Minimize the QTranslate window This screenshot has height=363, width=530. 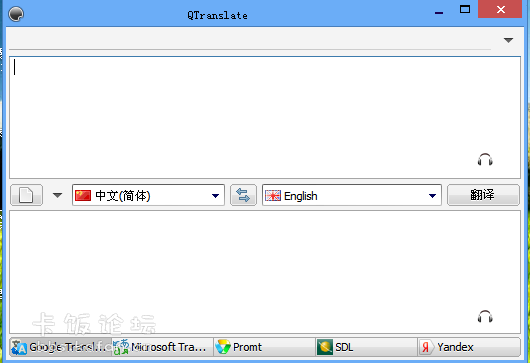(439, 12)
